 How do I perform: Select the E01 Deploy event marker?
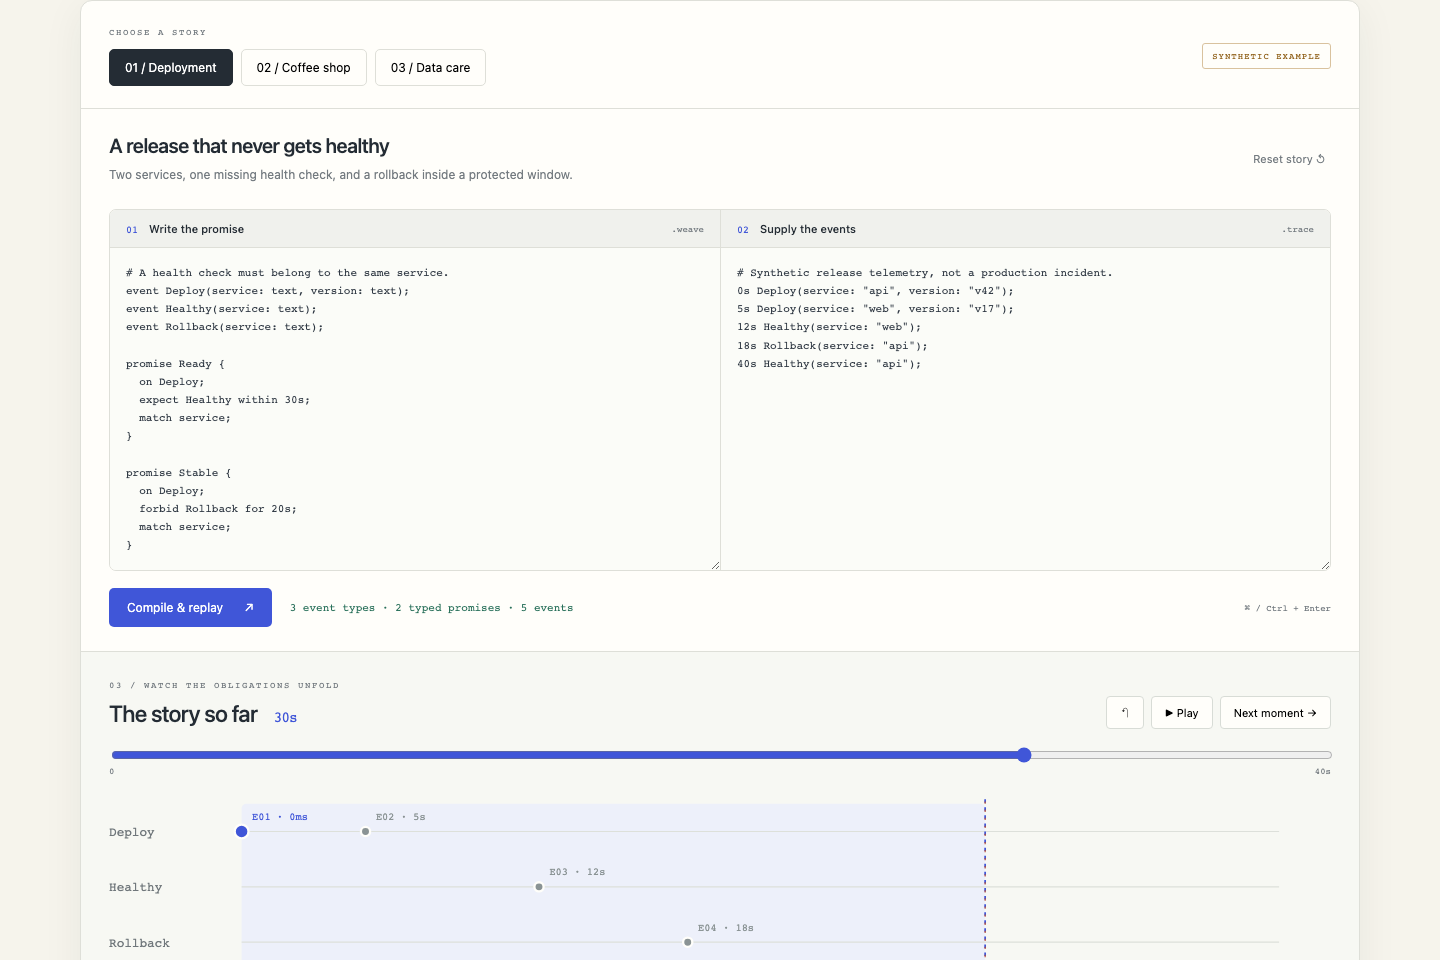[241, 832]
